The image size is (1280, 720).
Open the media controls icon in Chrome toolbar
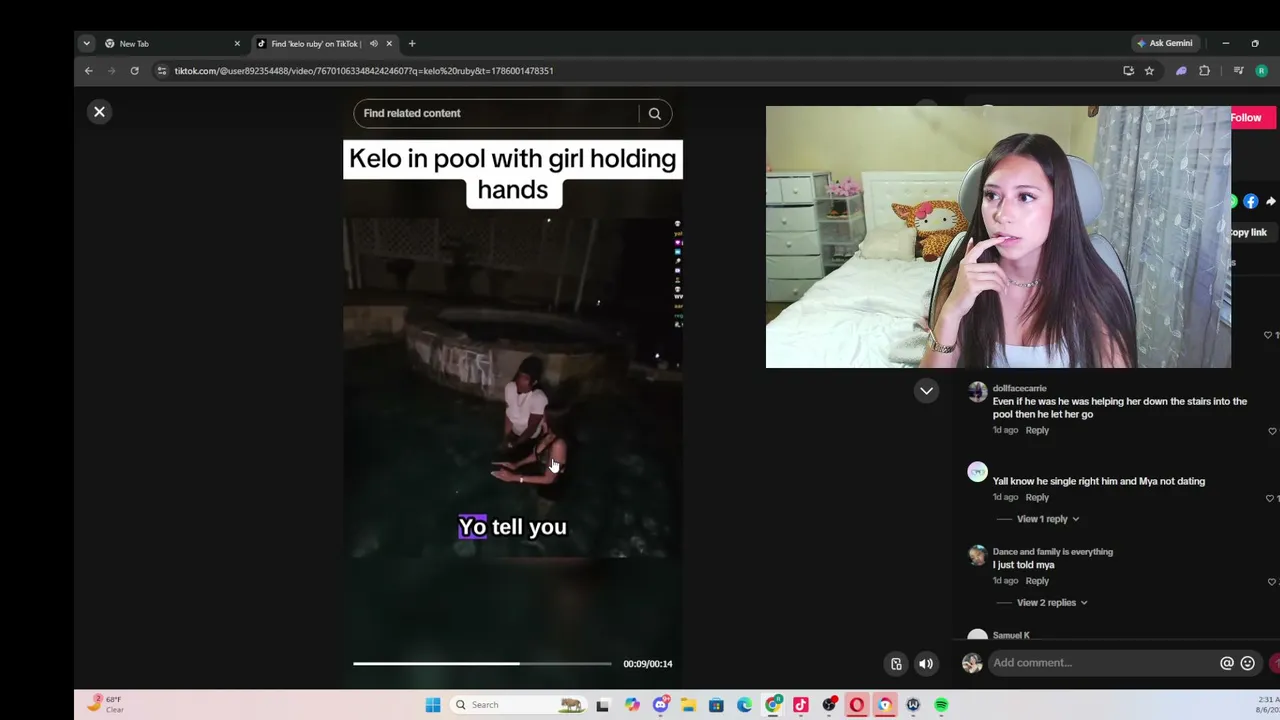coord(1238,71)
